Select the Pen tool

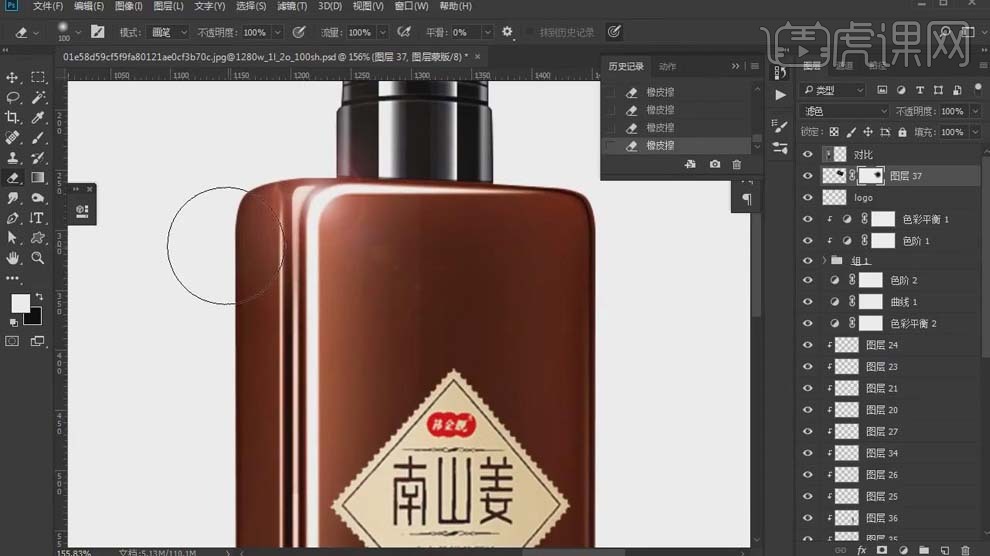(12, 218)
